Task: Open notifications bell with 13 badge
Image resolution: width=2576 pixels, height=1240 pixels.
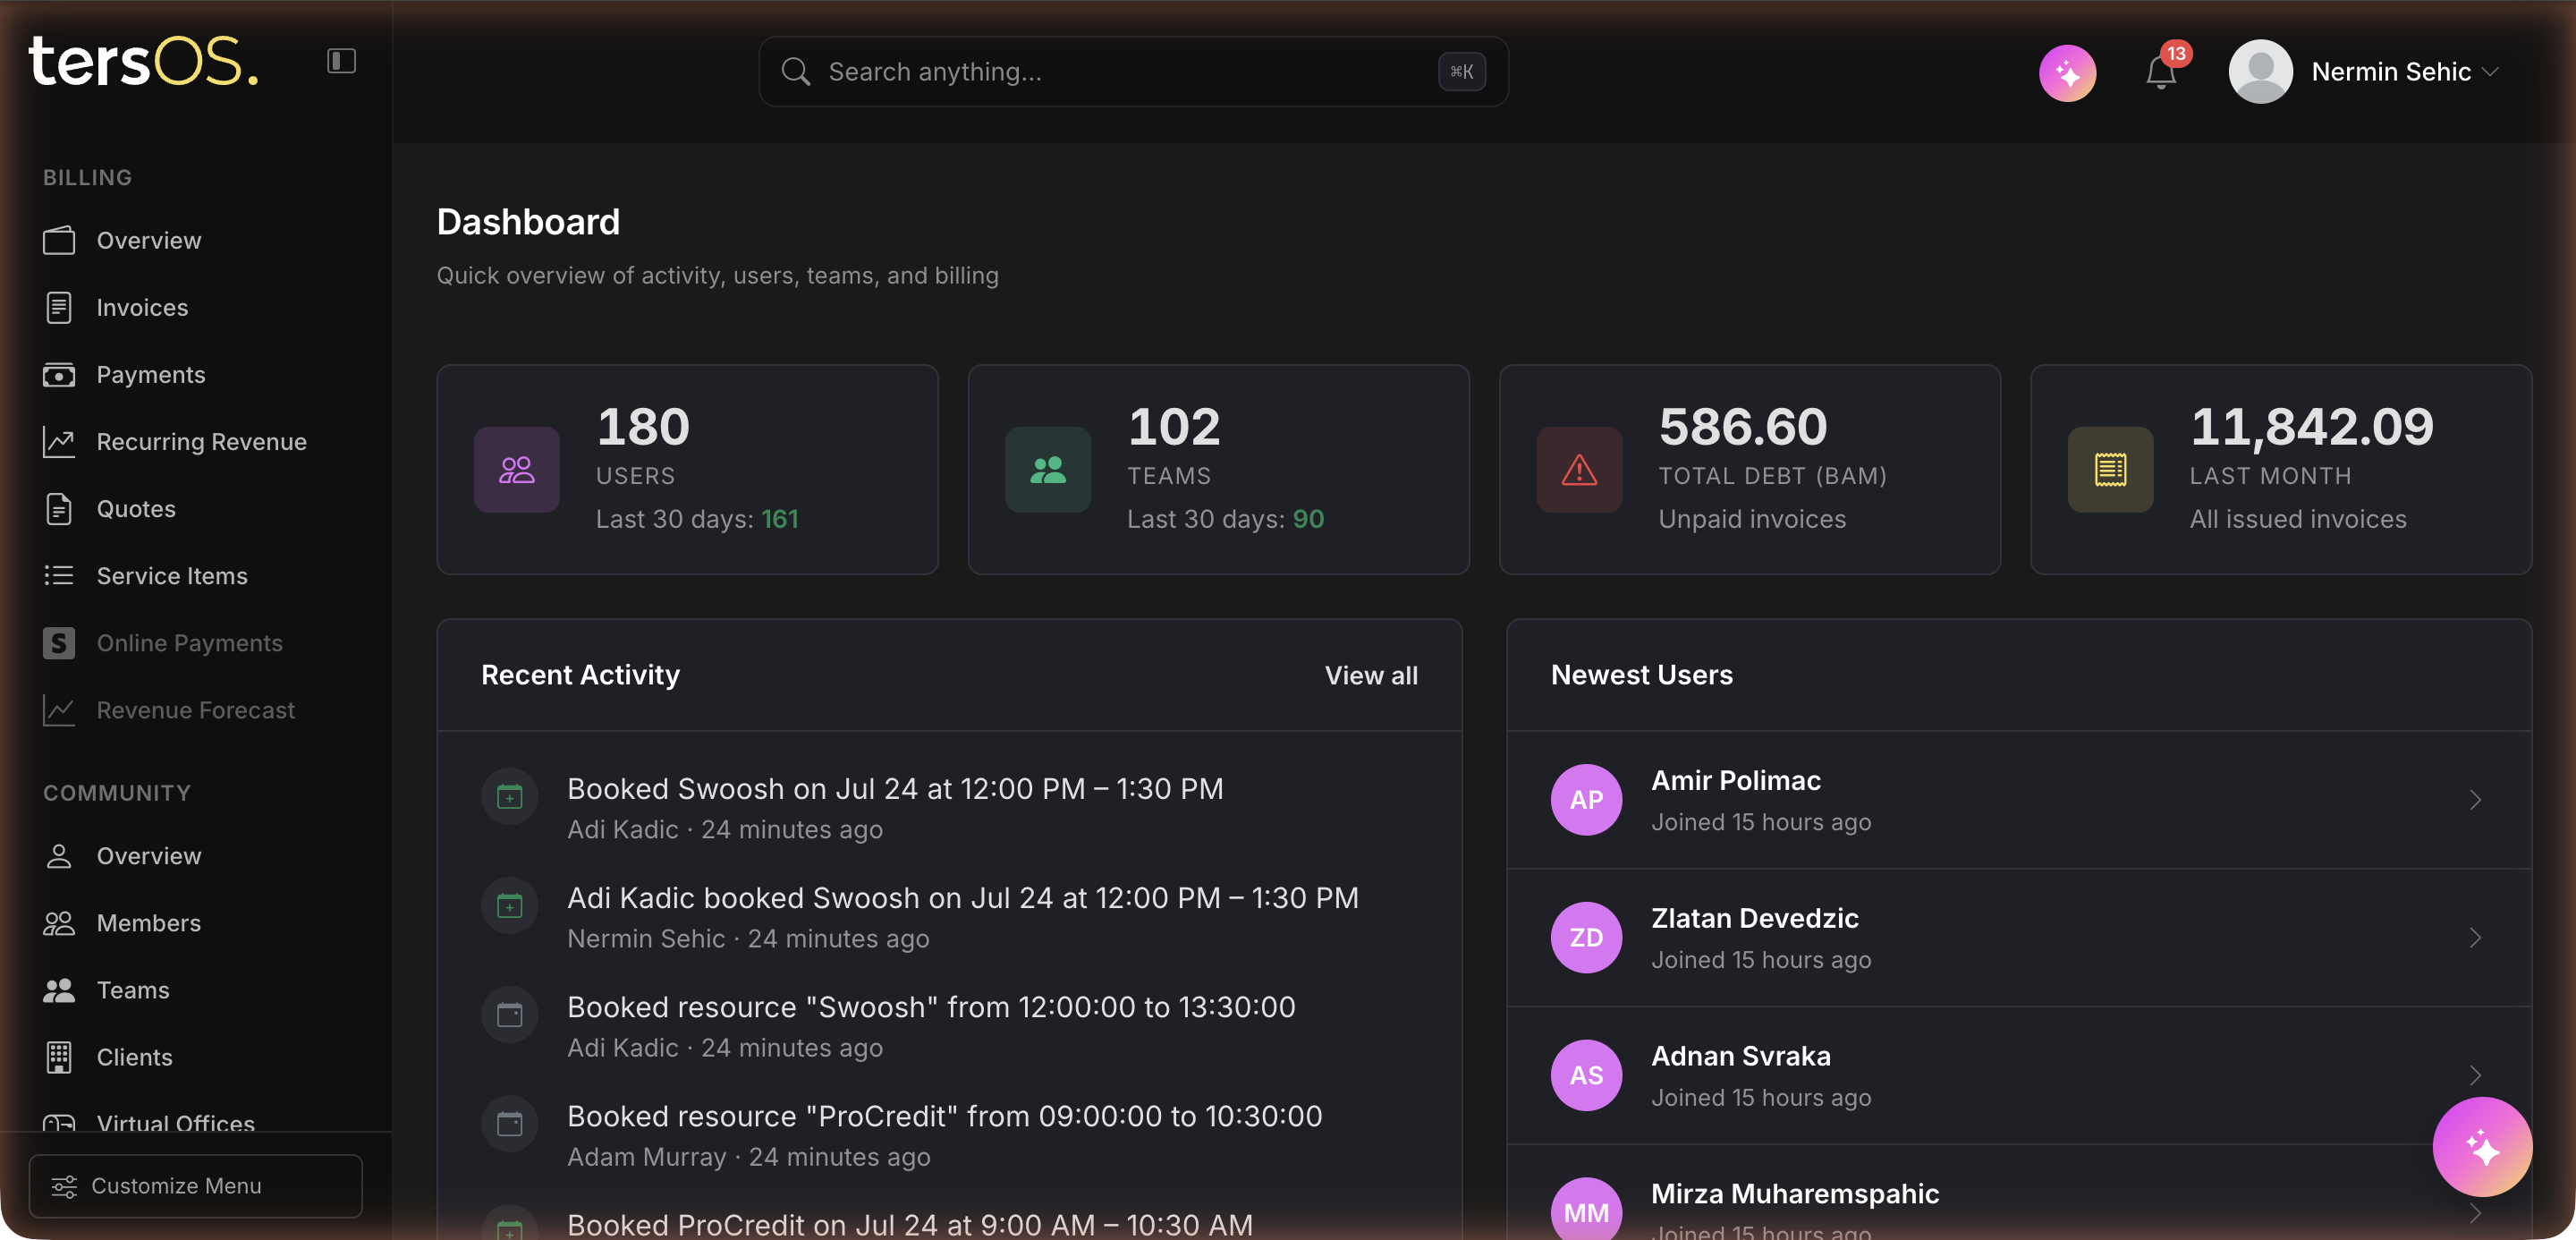Action: tap(2162, 72)
